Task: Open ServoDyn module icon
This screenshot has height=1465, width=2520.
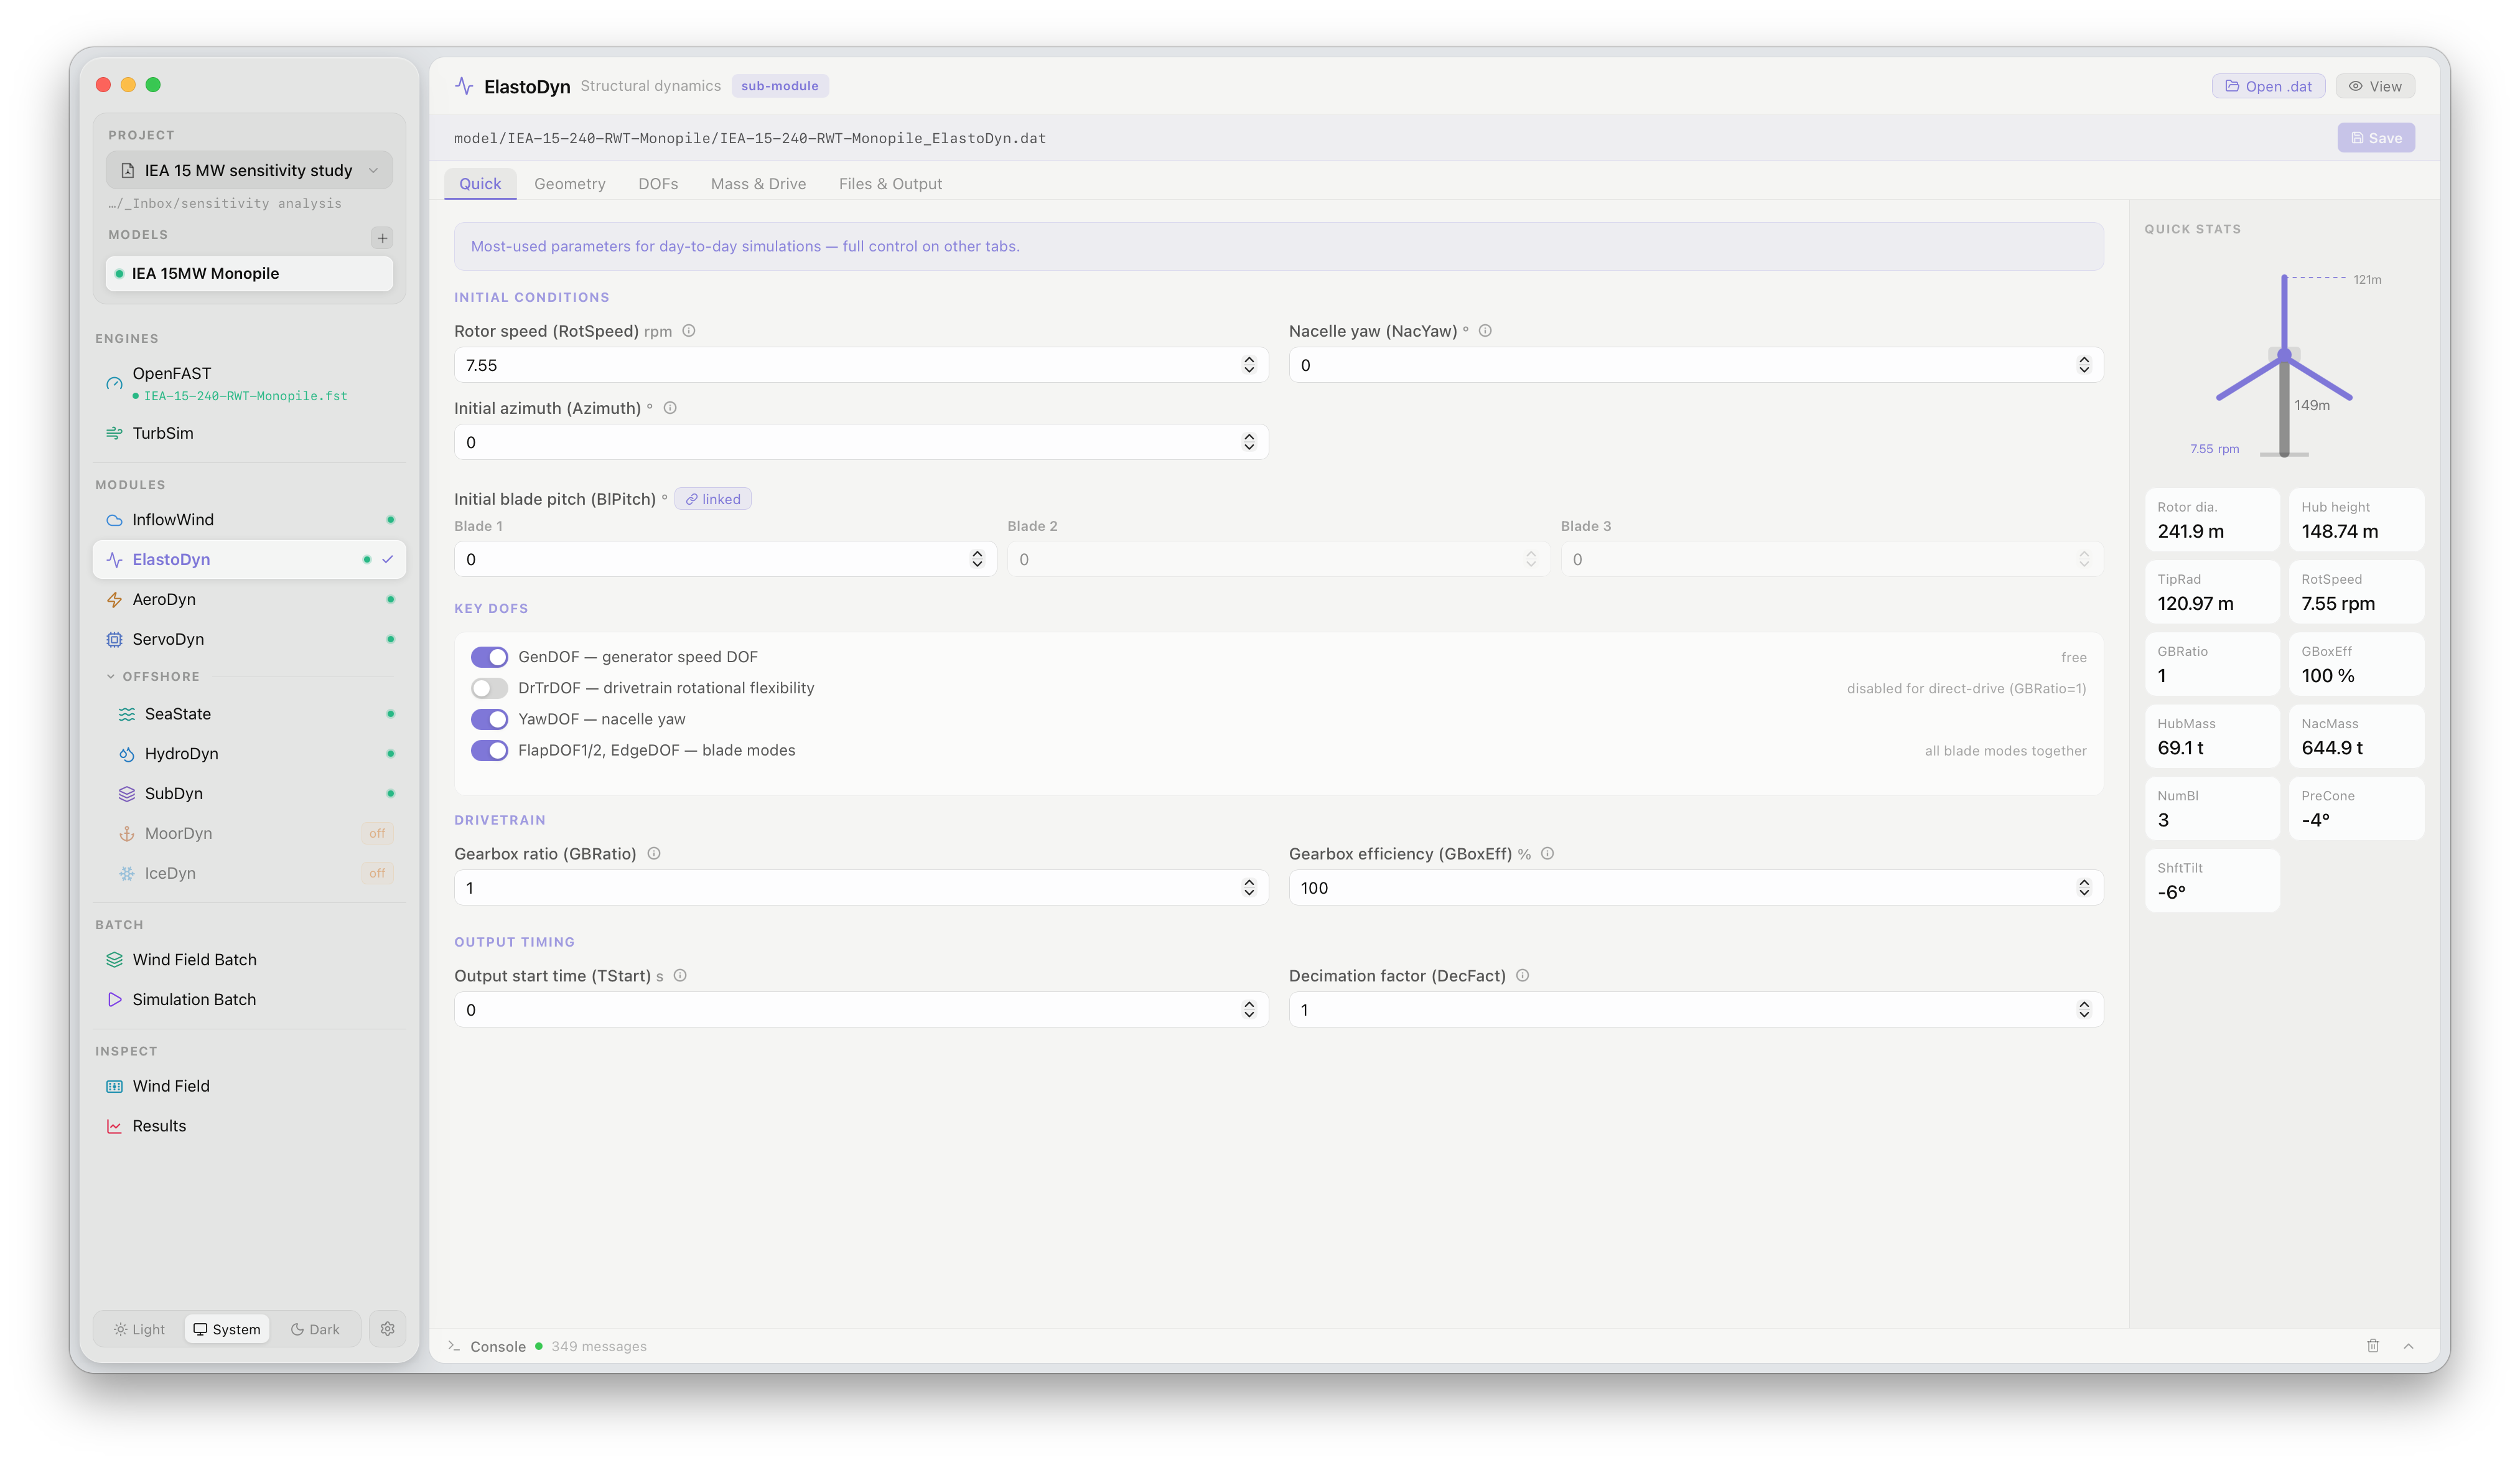Action: 114,640
